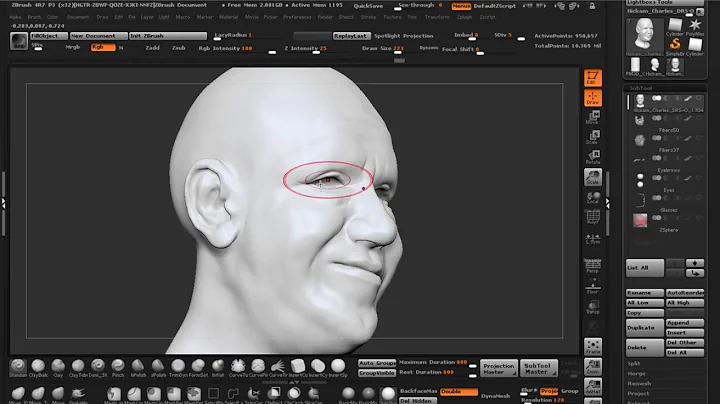Toggle Draw mode button

click(593, 98)
